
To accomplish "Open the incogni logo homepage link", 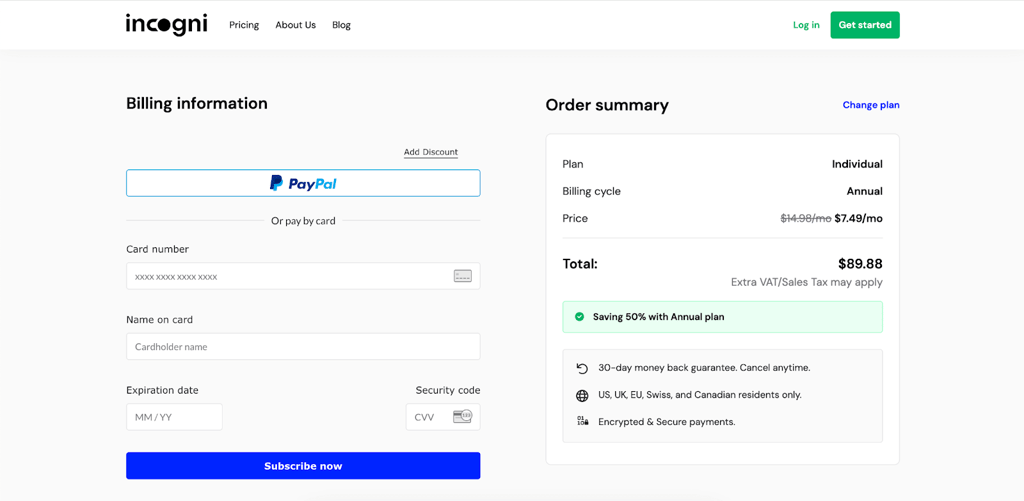I will click(167, 25).
